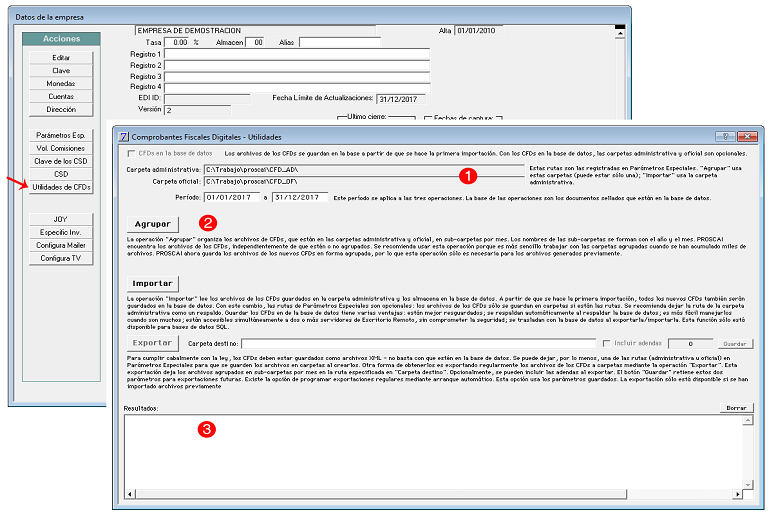Click the results horizontal scroll left arrow
Viewport: 772px width, 529px height.
pyautogui.click(x=130, y=494)
